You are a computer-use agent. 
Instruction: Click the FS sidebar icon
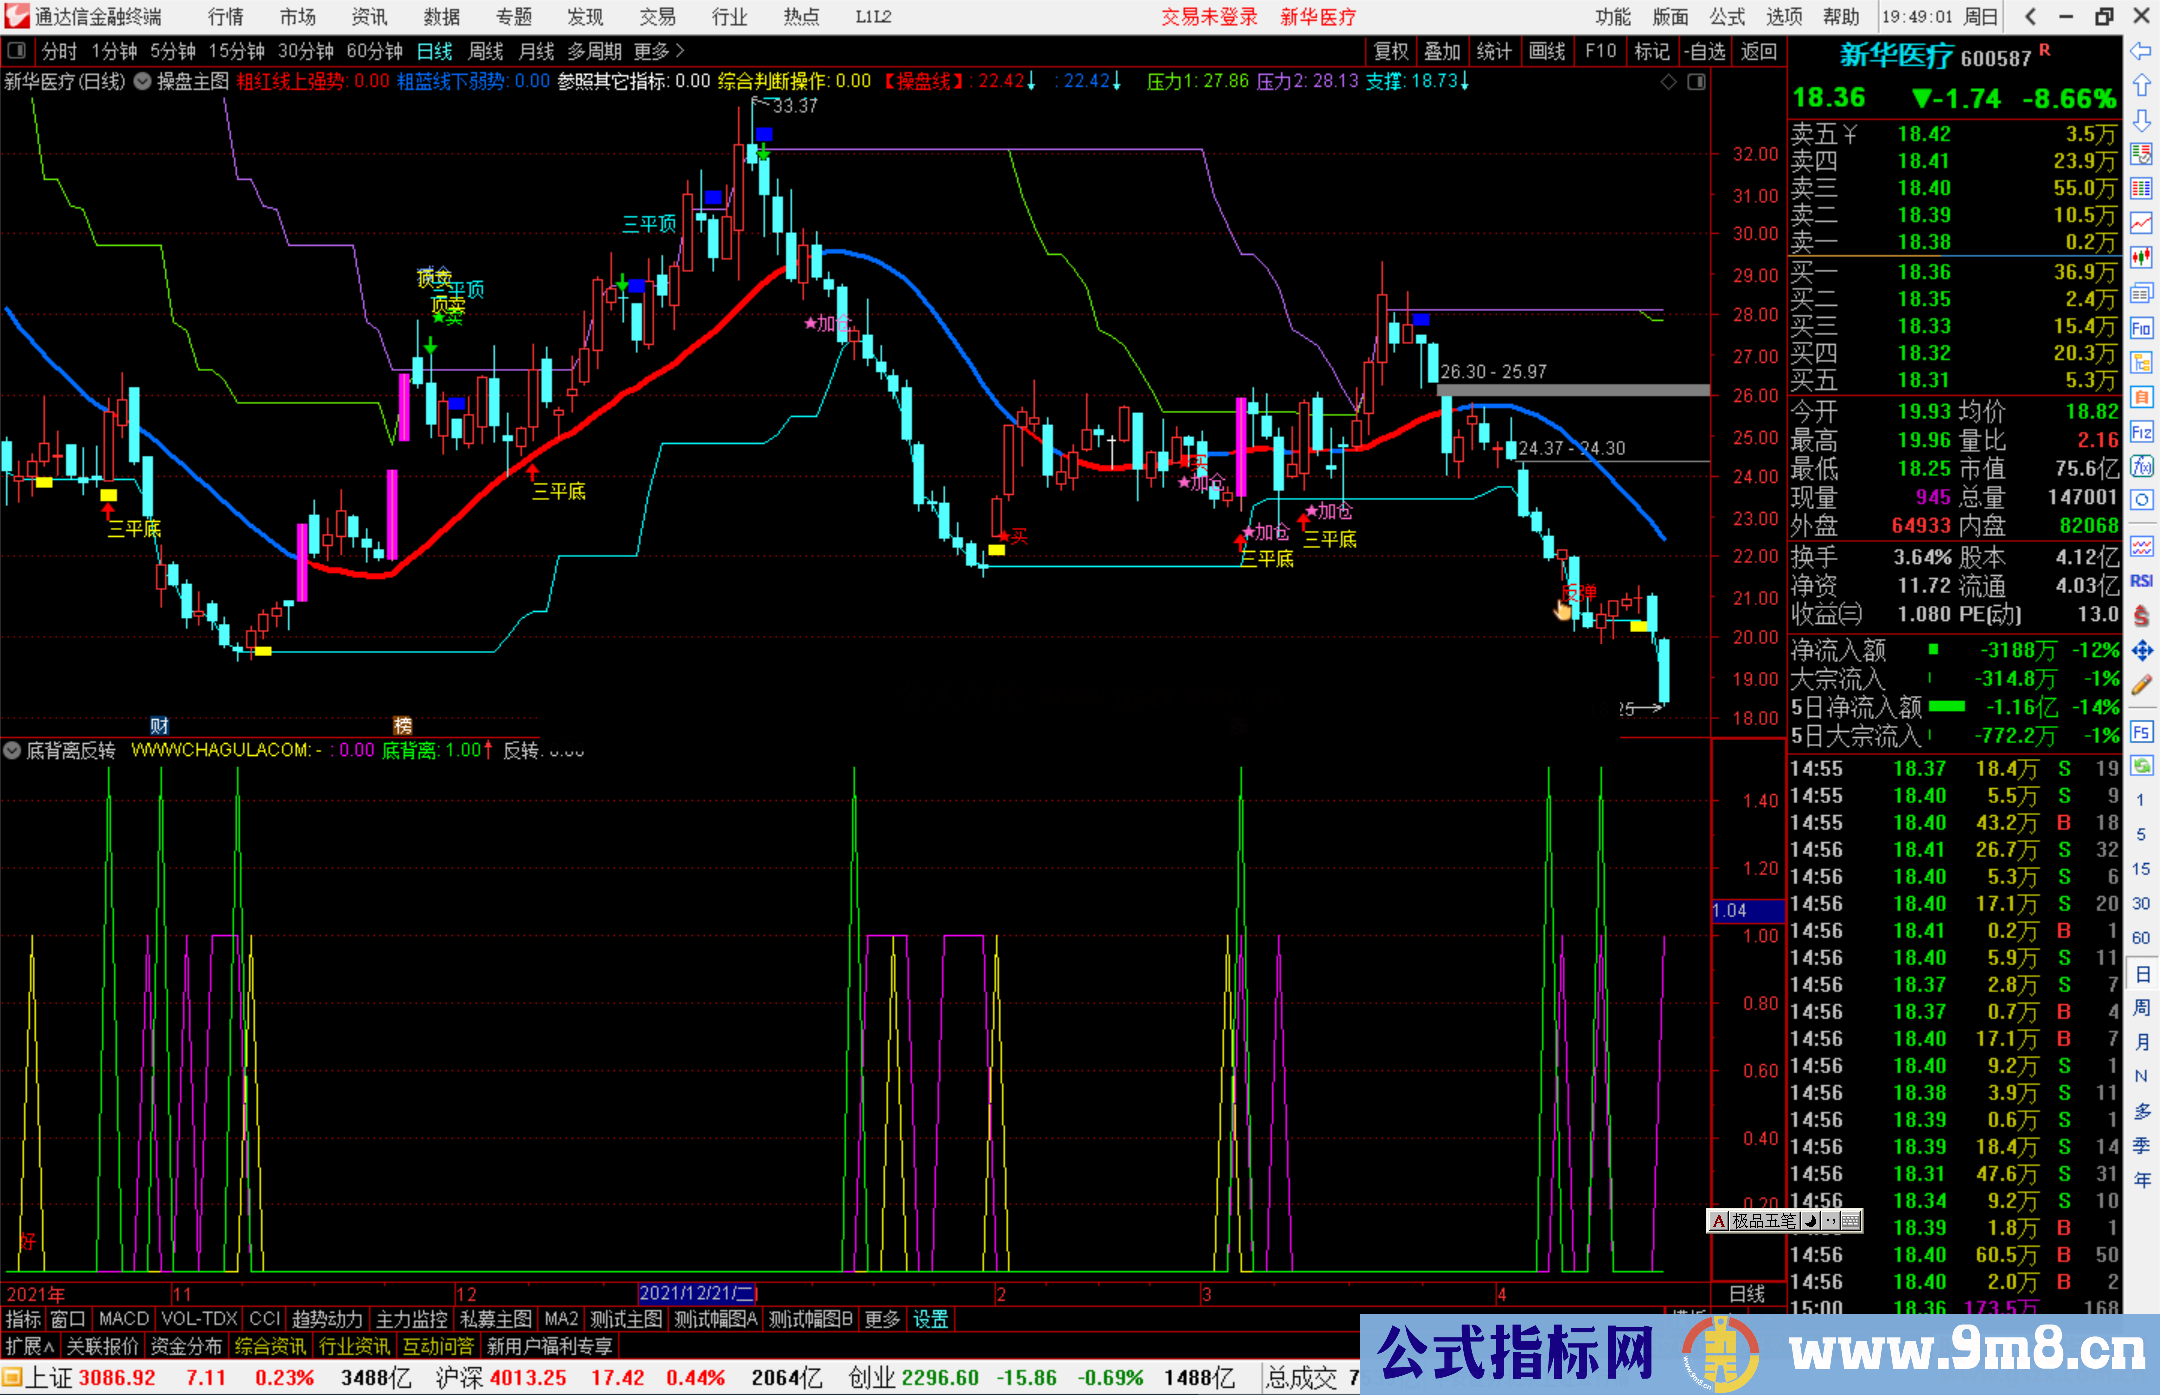[x=2141, y=732]
